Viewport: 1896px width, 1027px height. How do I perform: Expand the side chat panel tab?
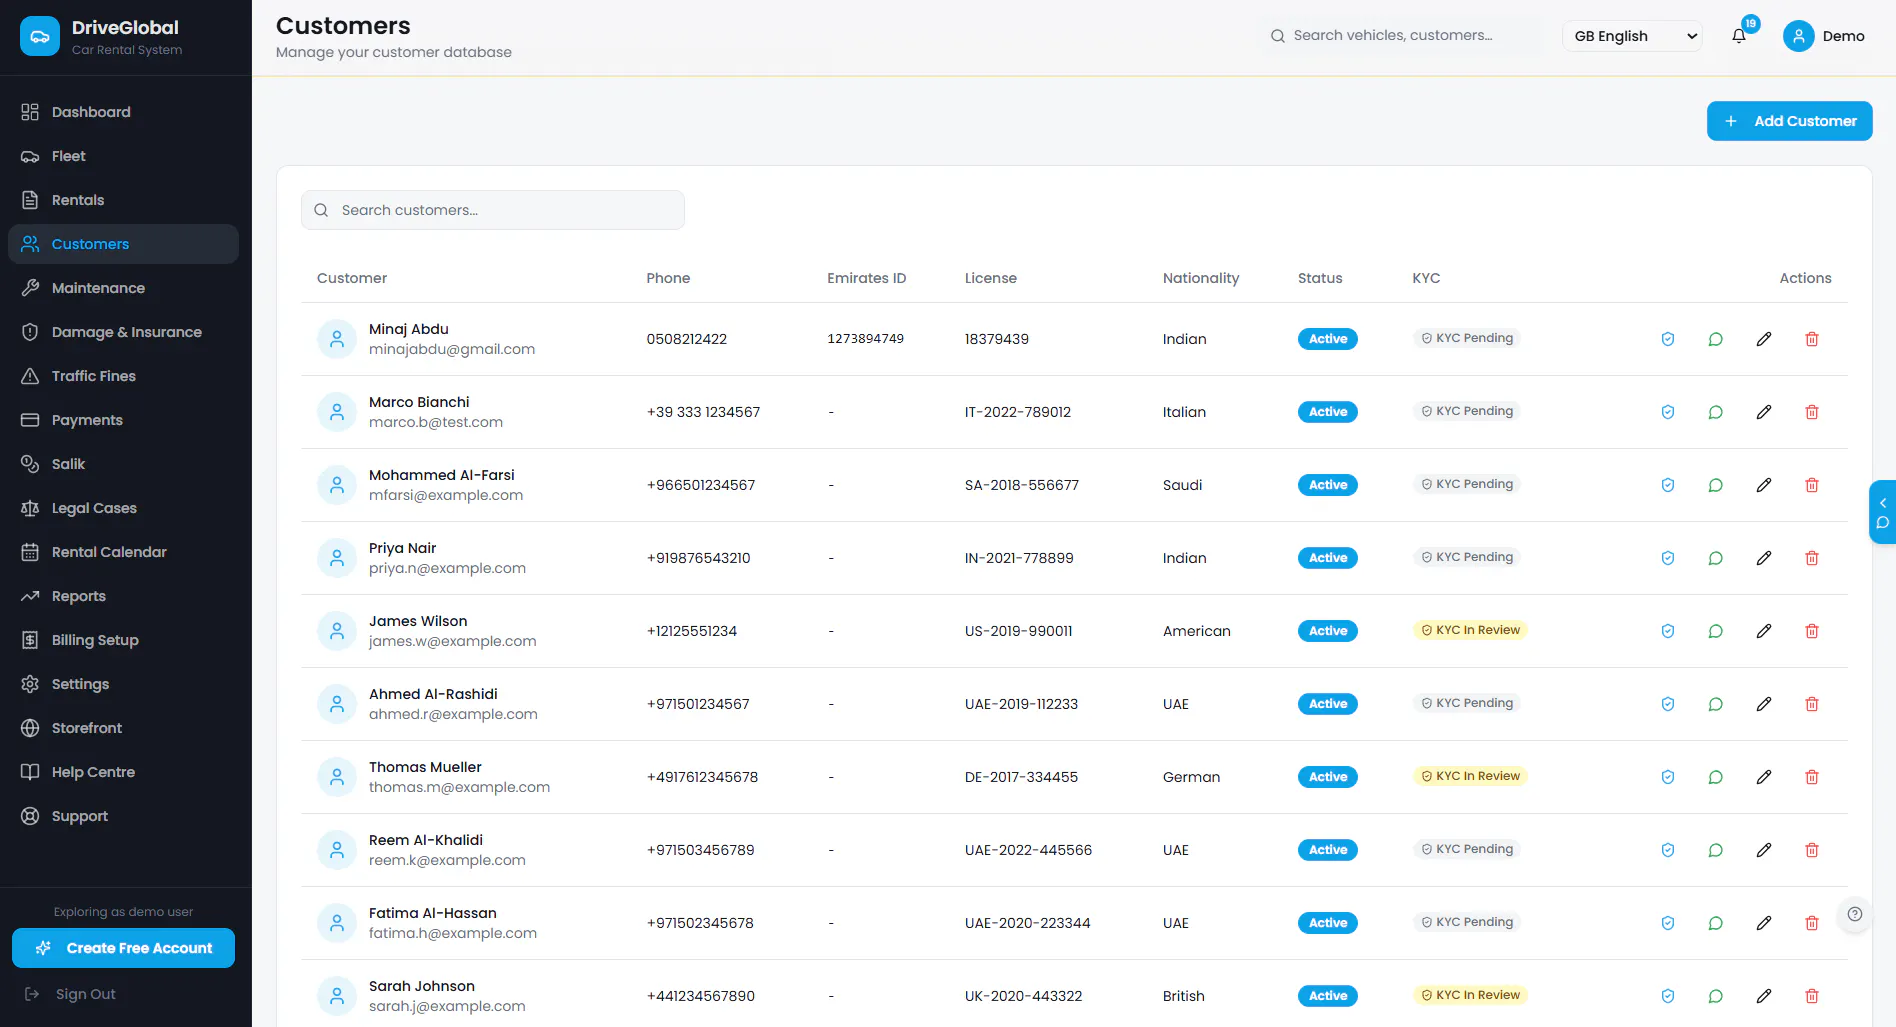click(x=1882, y=512)
